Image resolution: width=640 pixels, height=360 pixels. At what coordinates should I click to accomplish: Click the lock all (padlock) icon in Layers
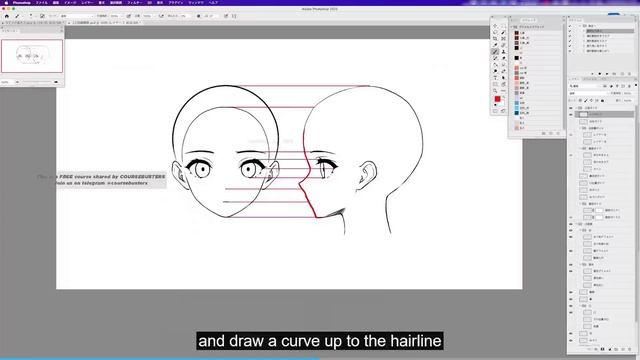602,100
